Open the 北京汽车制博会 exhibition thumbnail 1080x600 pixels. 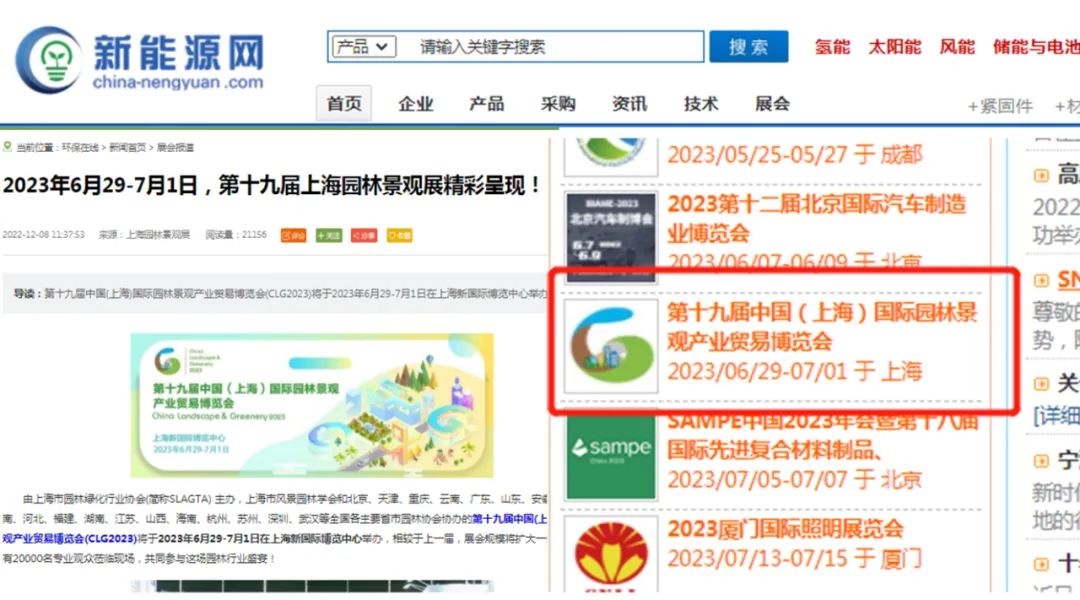coord(610,236)
